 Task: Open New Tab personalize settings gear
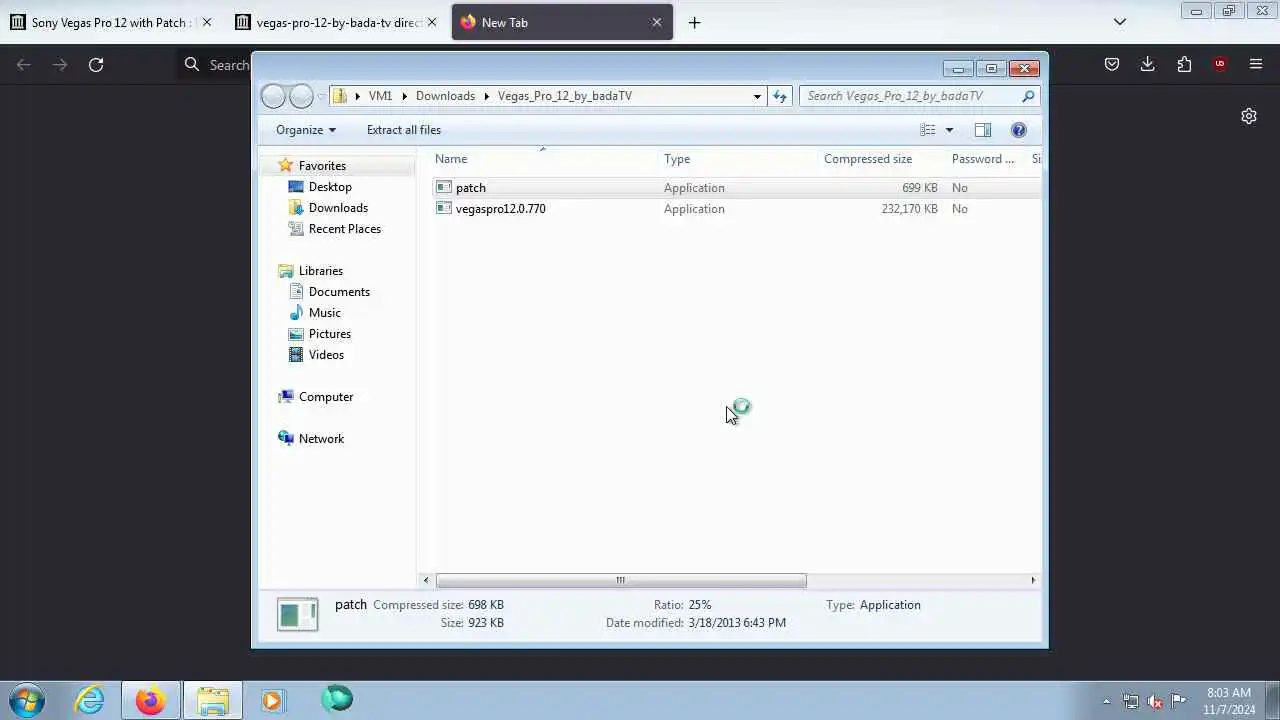[1249, 116]
